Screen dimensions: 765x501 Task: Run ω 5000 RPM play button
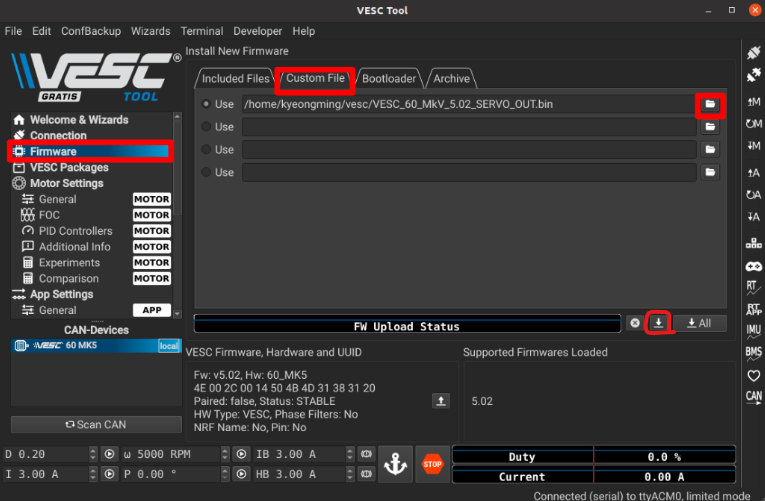[241, 454]
